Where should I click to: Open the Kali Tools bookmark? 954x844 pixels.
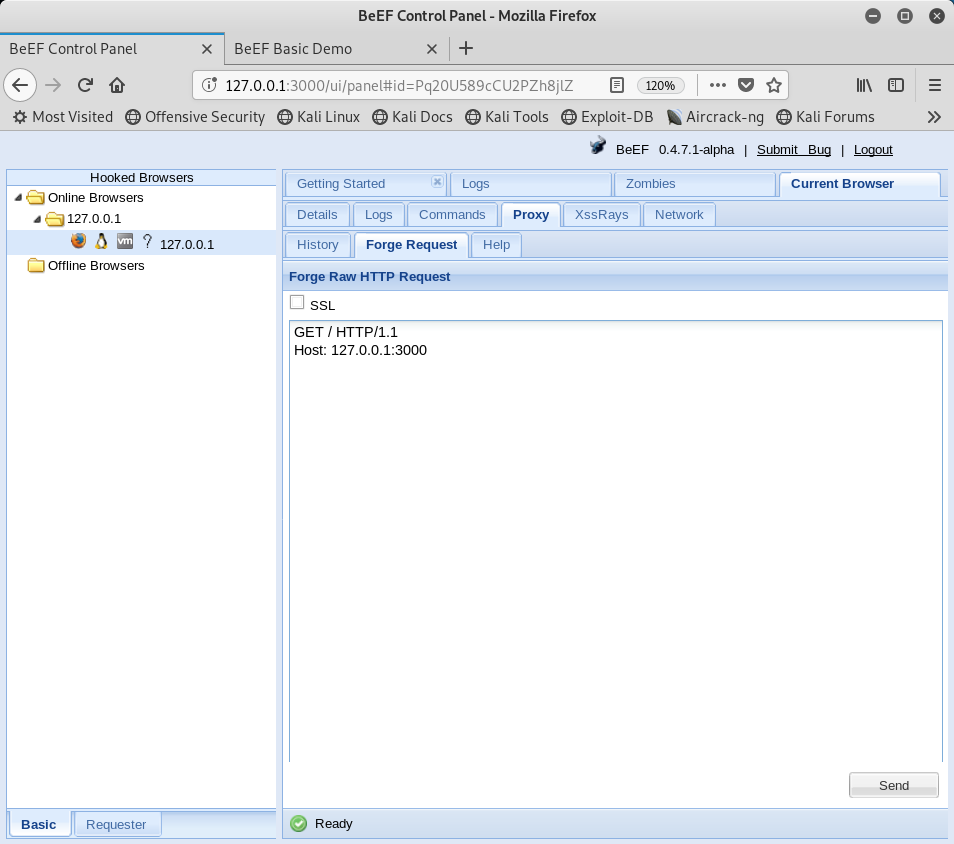507,117
